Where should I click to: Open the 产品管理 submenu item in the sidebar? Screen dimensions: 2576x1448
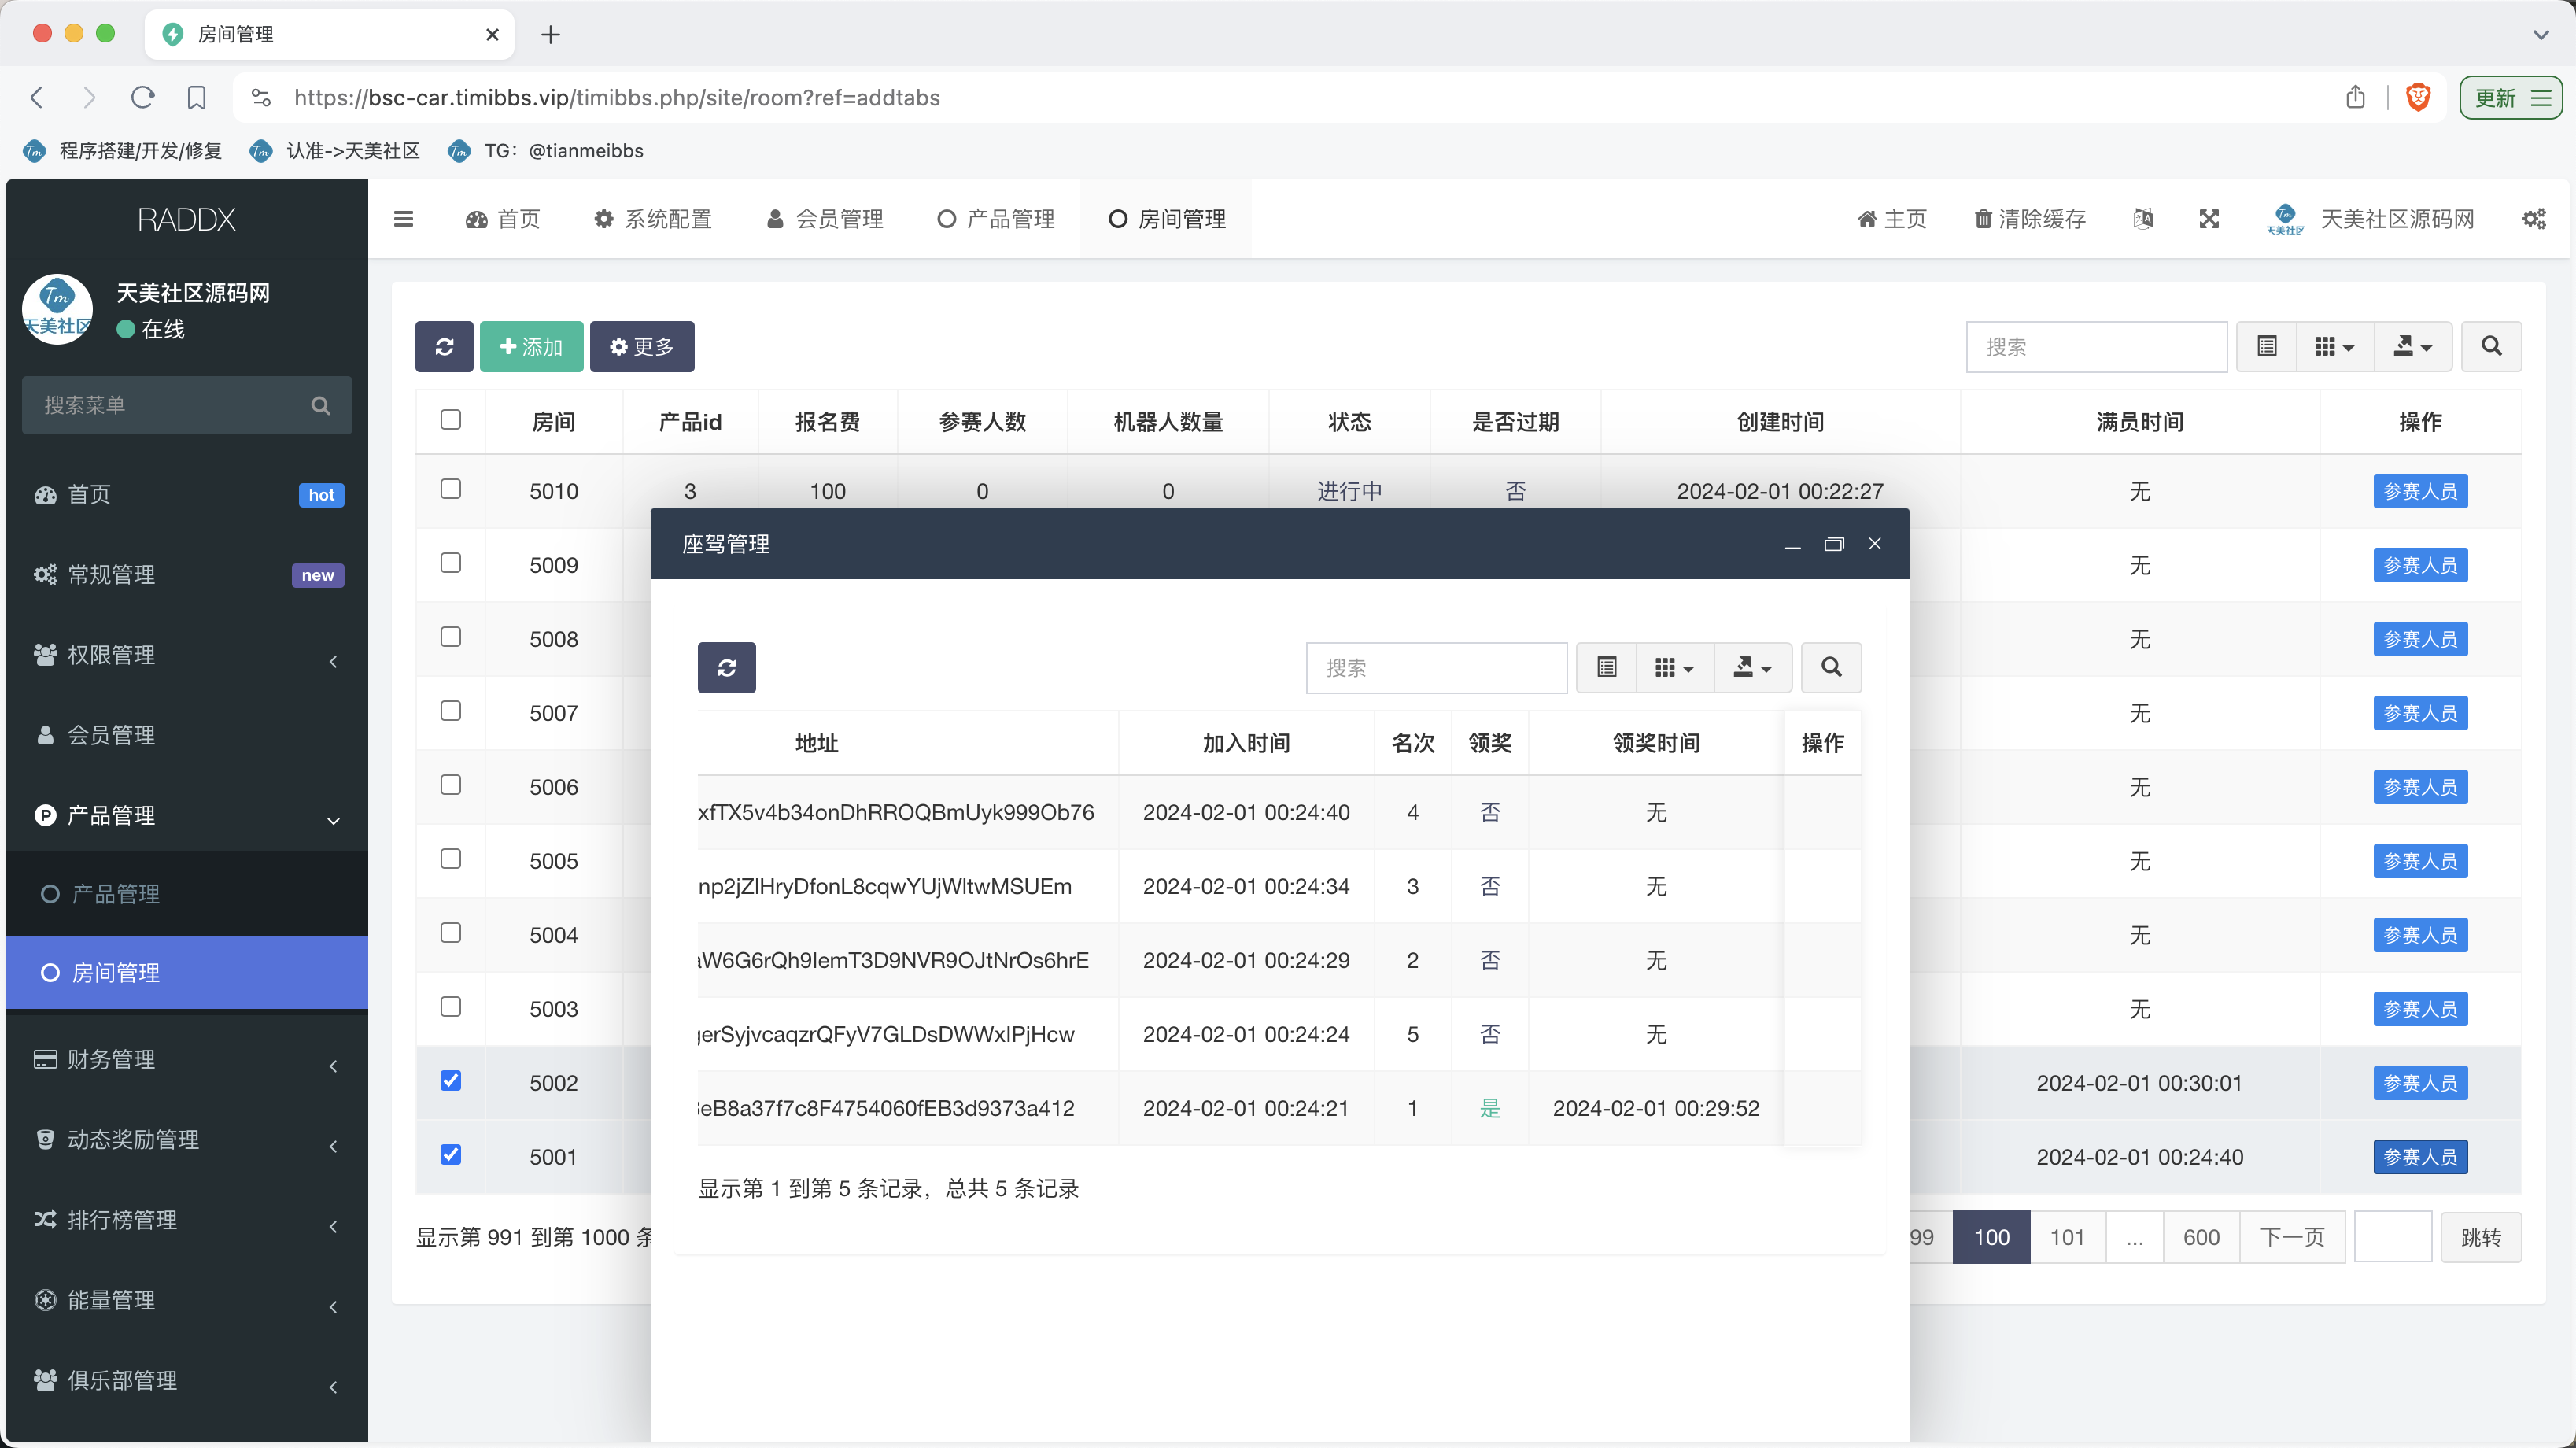pos(187,895)
